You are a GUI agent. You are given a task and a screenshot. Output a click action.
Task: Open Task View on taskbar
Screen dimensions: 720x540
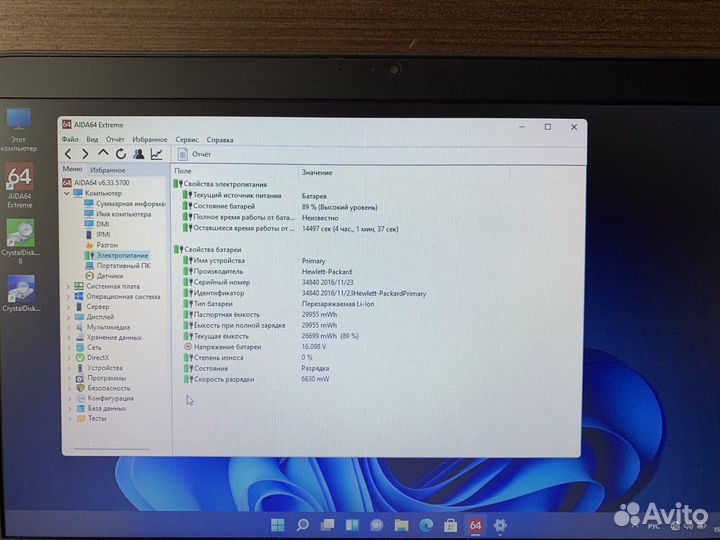point(327,525)
